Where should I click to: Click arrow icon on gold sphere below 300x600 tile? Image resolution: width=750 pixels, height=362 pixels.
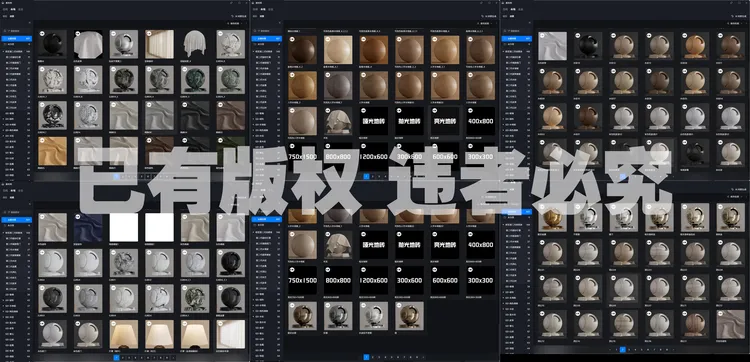pyautogui.click(x=398, y=305)
